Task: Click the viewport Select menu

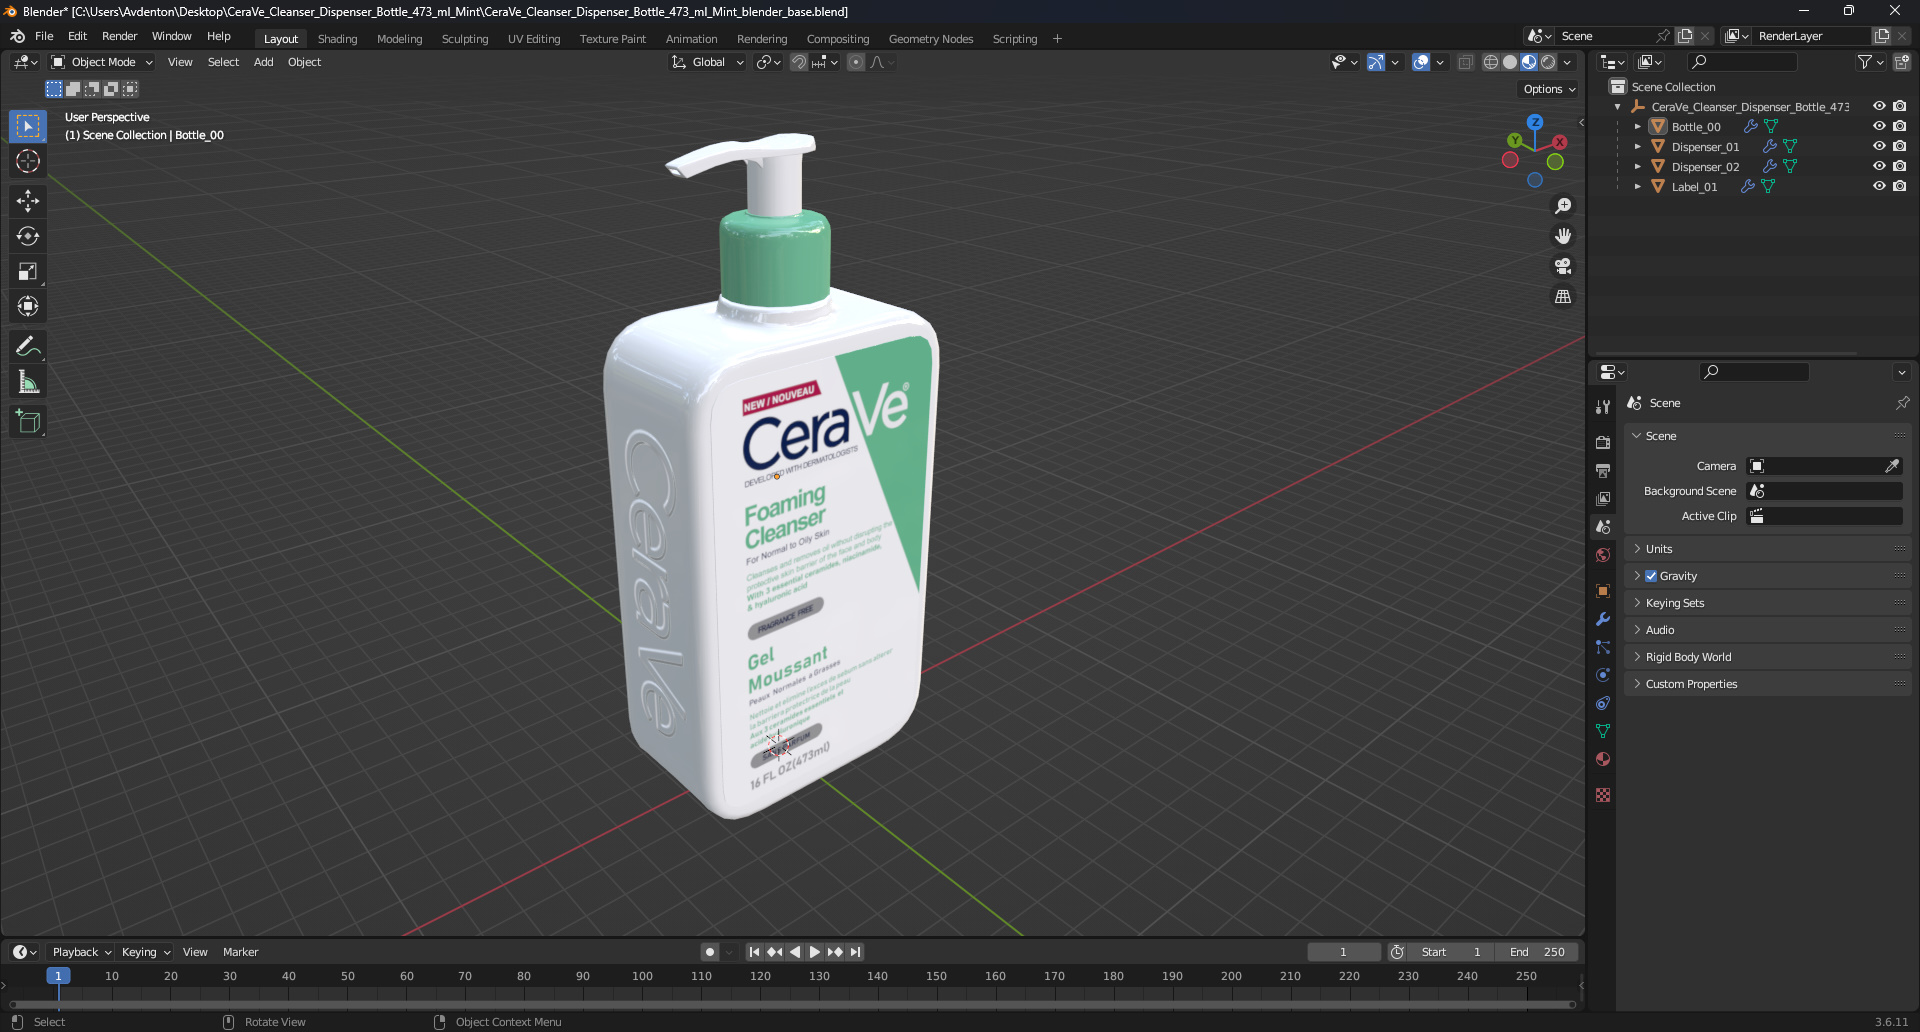Action: [x=223, y=62]
